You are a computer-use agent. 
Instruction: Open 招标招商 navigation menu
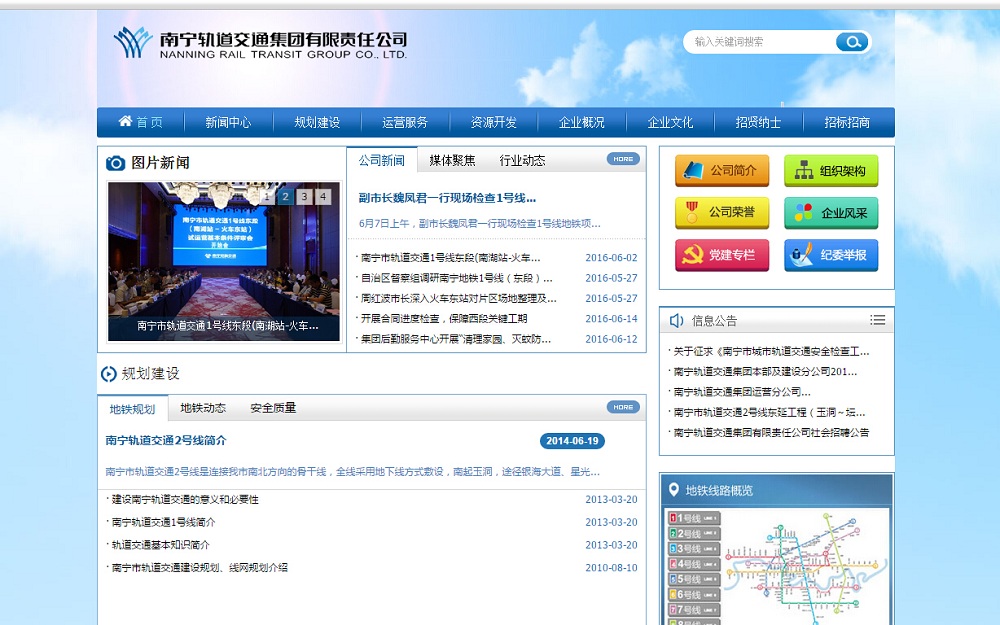(x=847, y=122)
